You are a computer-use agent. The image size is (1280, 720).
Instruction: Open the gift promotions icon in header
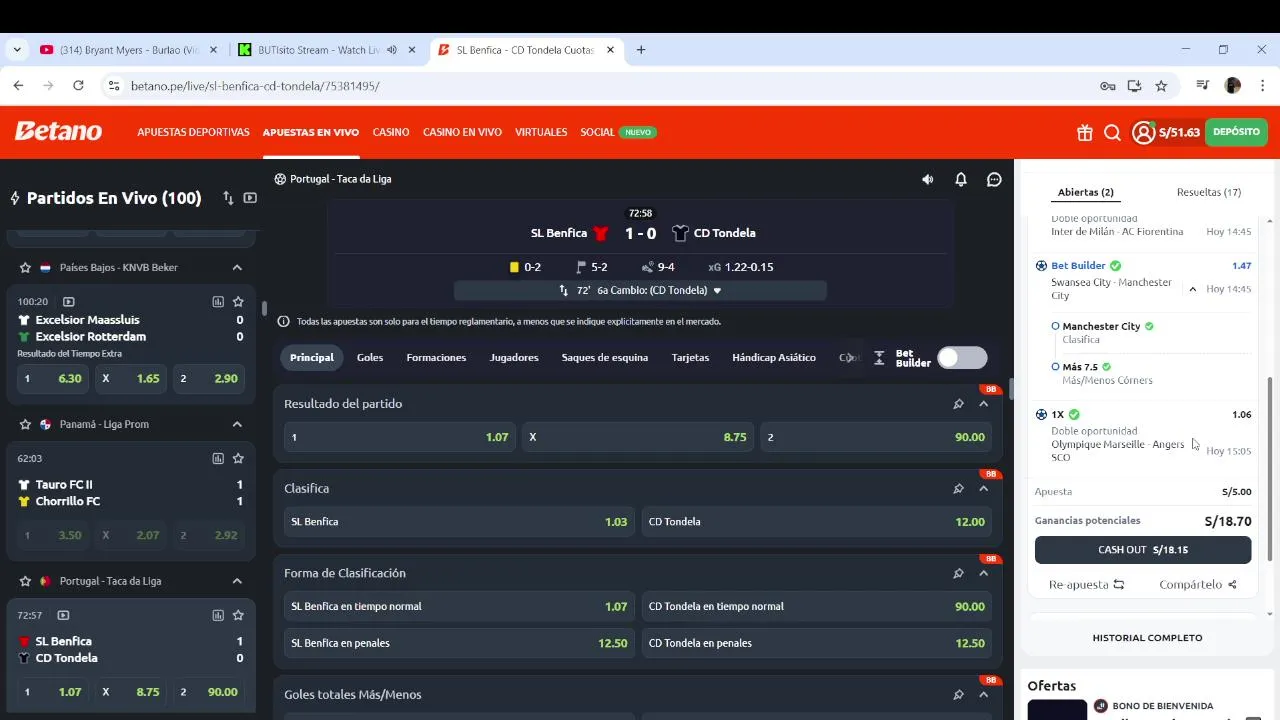tap(1085, 133)
